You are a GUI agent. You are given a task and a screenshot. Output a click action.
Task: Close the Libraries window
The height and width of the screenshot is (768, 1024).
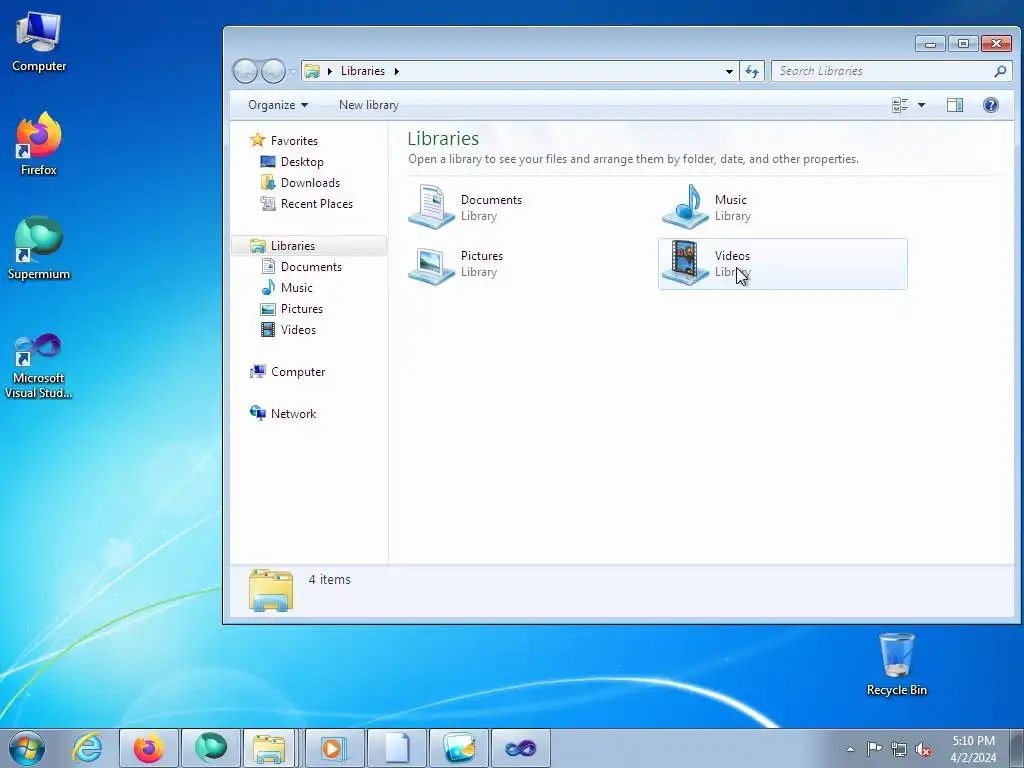[x=996, y=44]
